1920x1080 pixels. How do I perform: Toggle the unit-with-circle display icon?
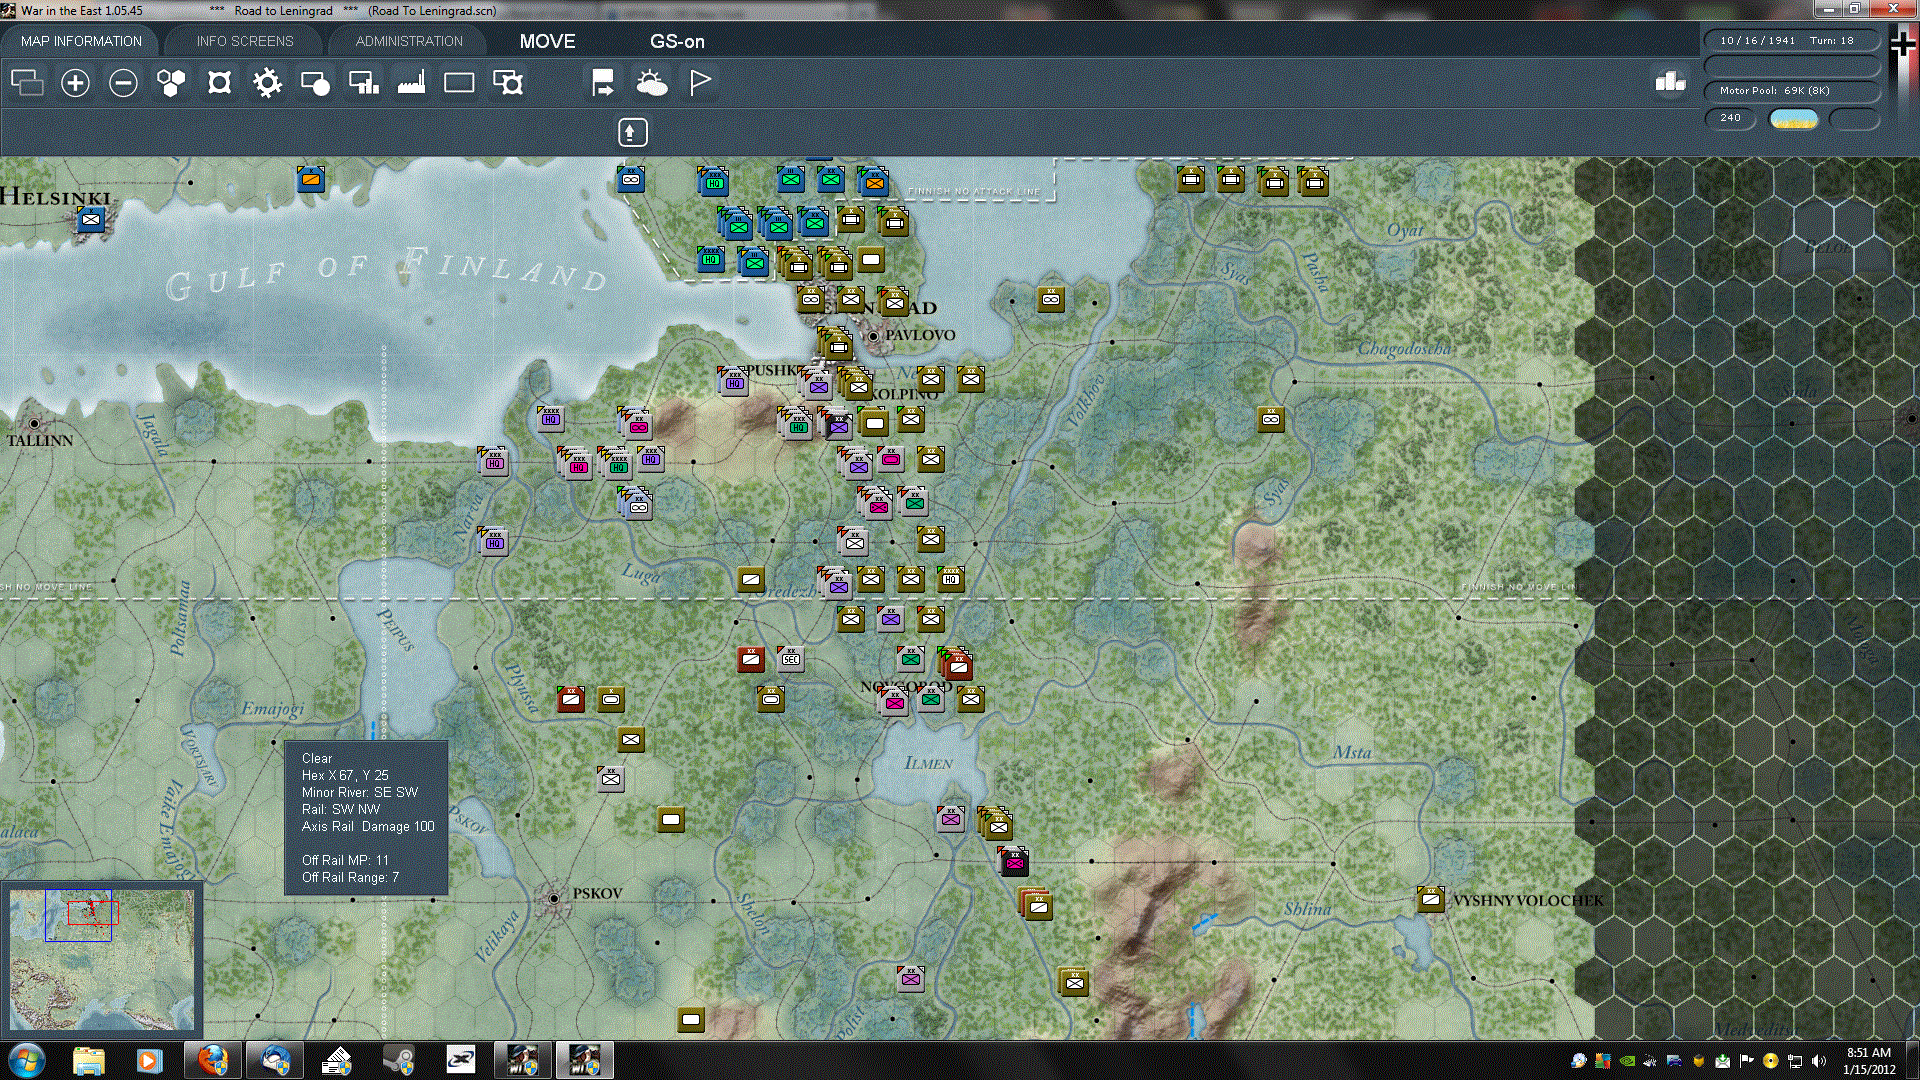pyautogui.click(x=315, y=82)
